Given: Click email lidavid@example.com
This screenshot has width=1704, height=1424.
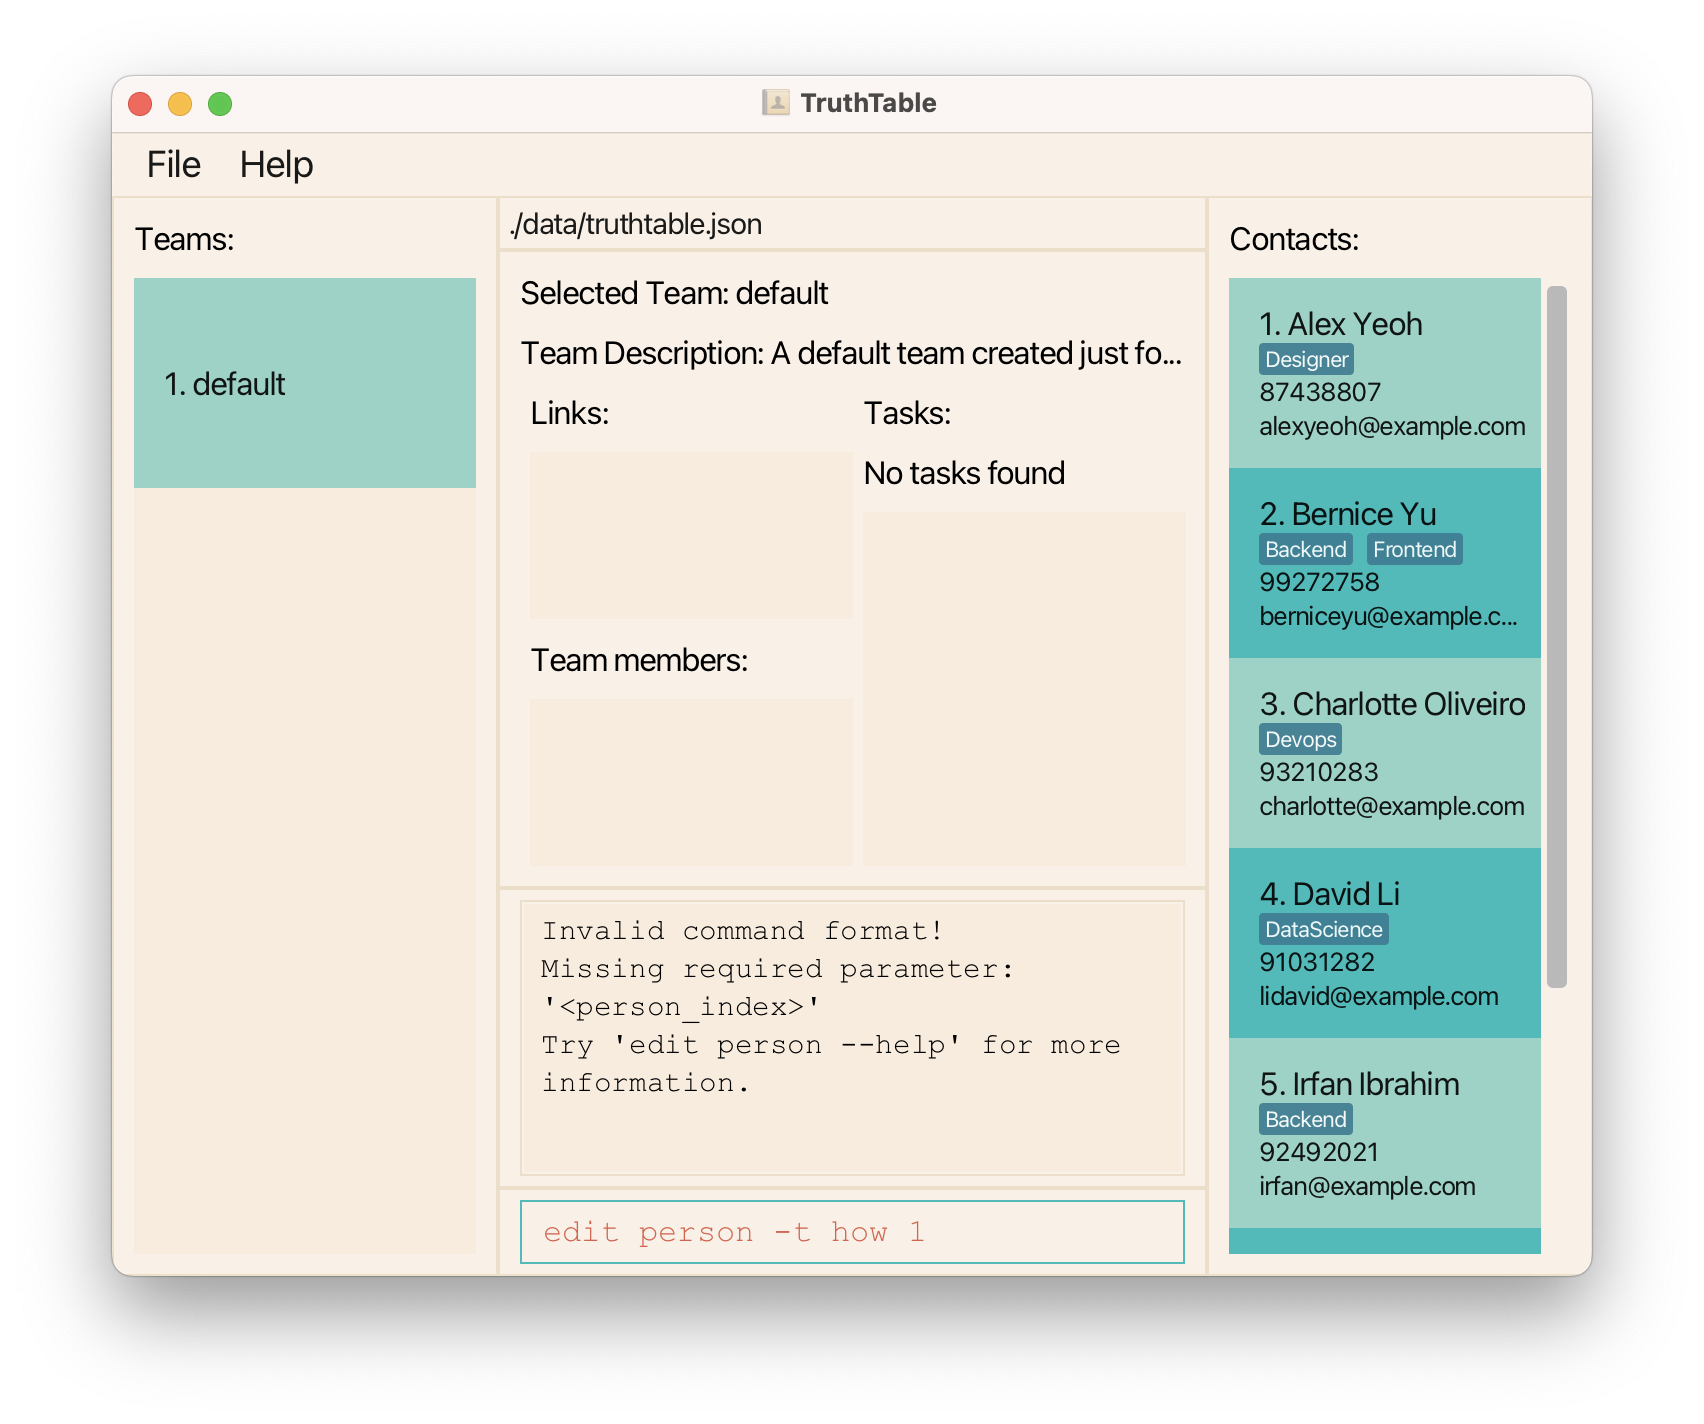Looking at the screenshot, I should pyautogui.click(x=1378, y=996).
